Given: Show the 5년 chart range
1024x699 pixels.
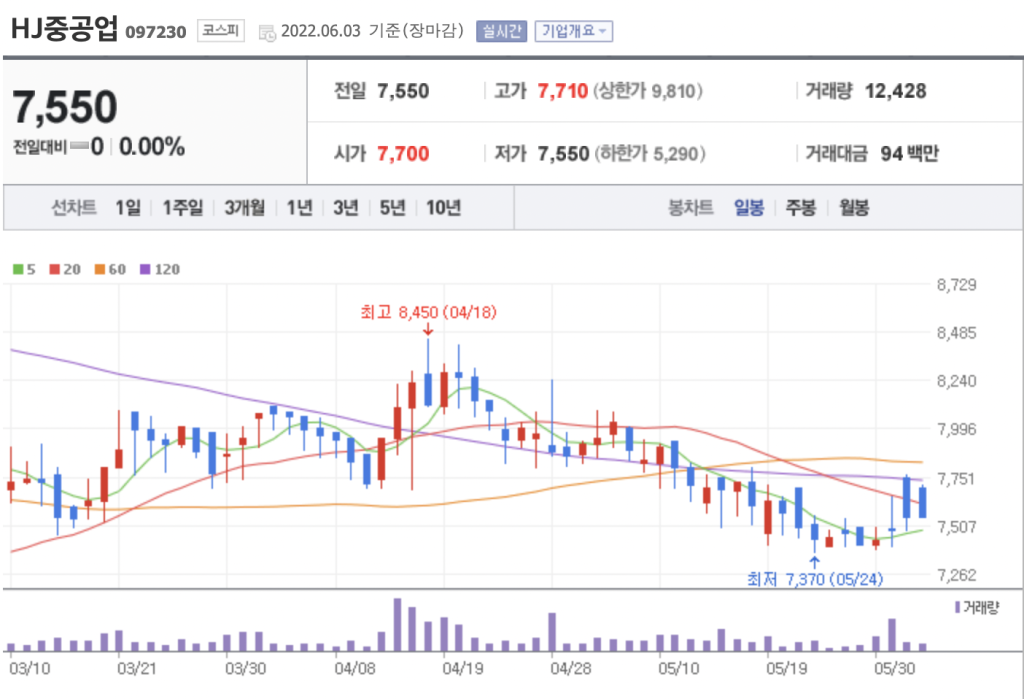Looking at the screenshot, I should pyautogui.click(x=393, y=208).
